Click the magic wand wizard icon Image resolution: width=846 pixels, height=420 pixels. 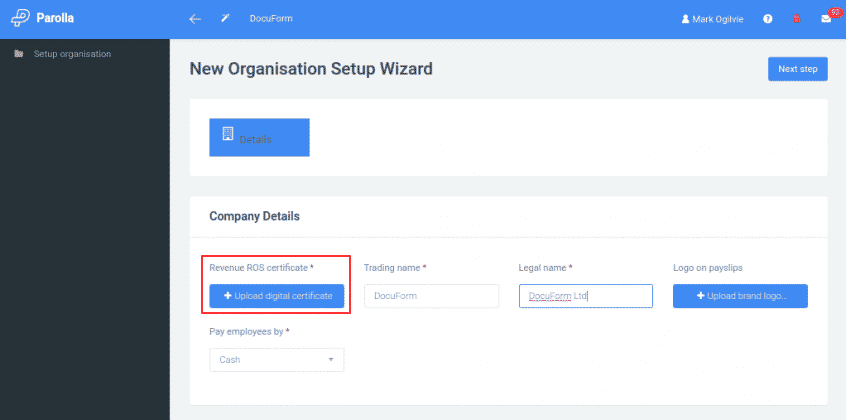coord(225,19)
